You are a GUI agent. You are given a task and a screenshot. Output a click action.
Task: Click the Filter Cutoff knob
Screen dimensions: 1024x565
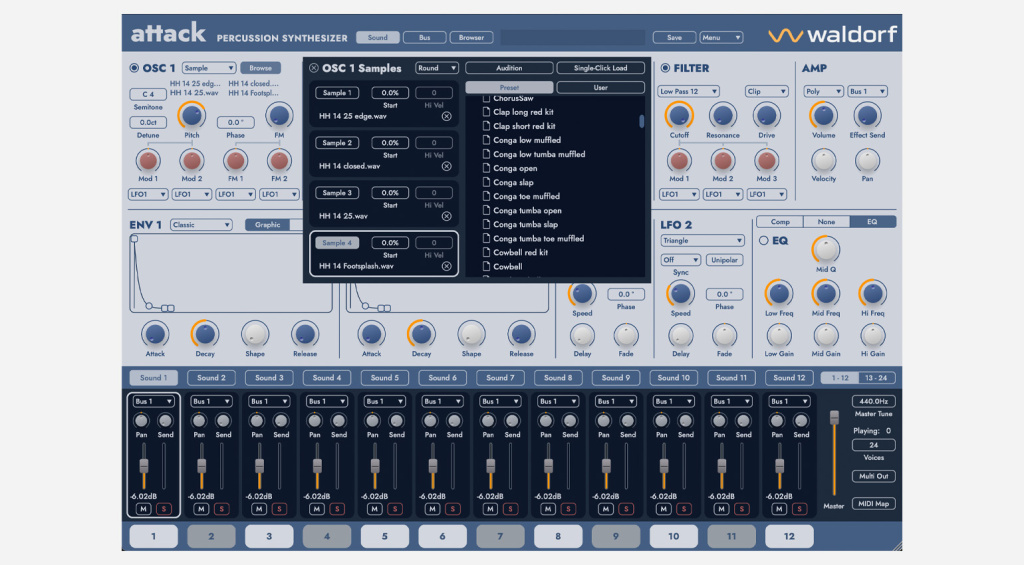coord(679,116)
